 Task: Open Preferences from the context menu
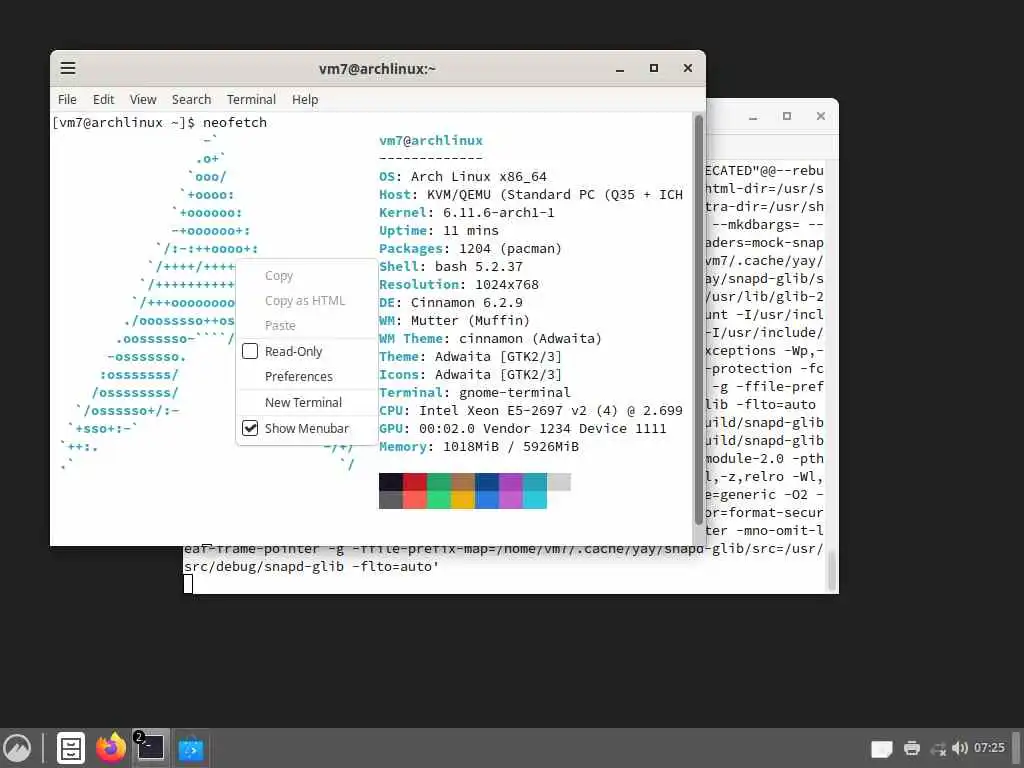click(306, 376)
